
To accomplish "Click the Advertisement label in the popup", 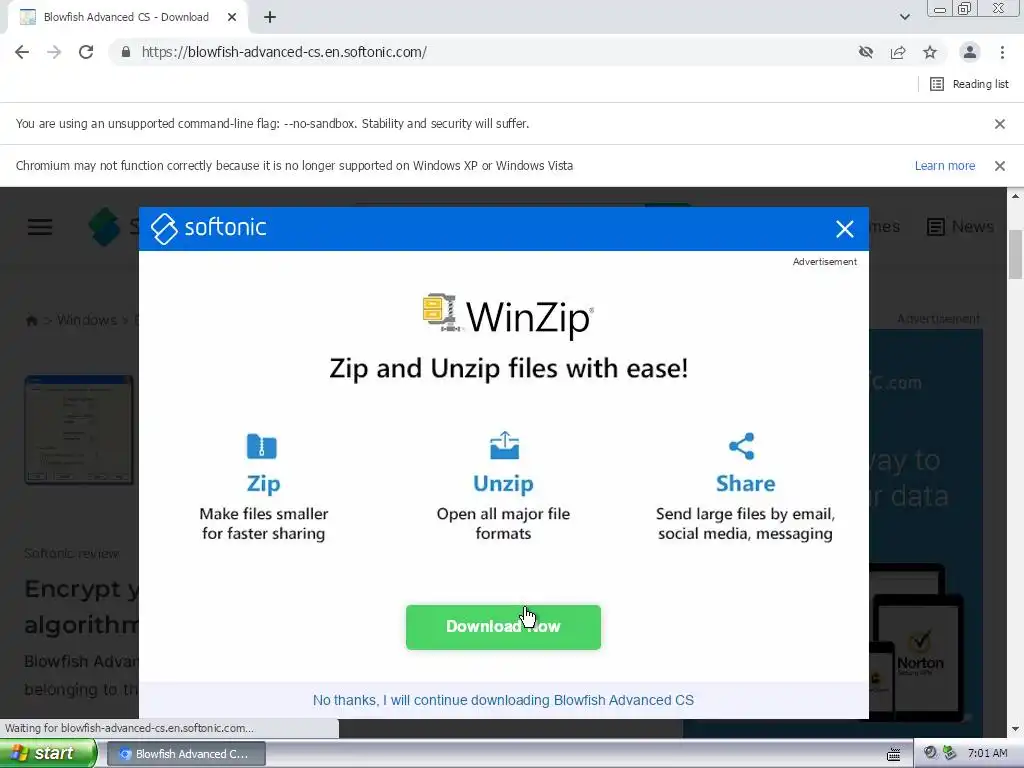I will 825,262.
